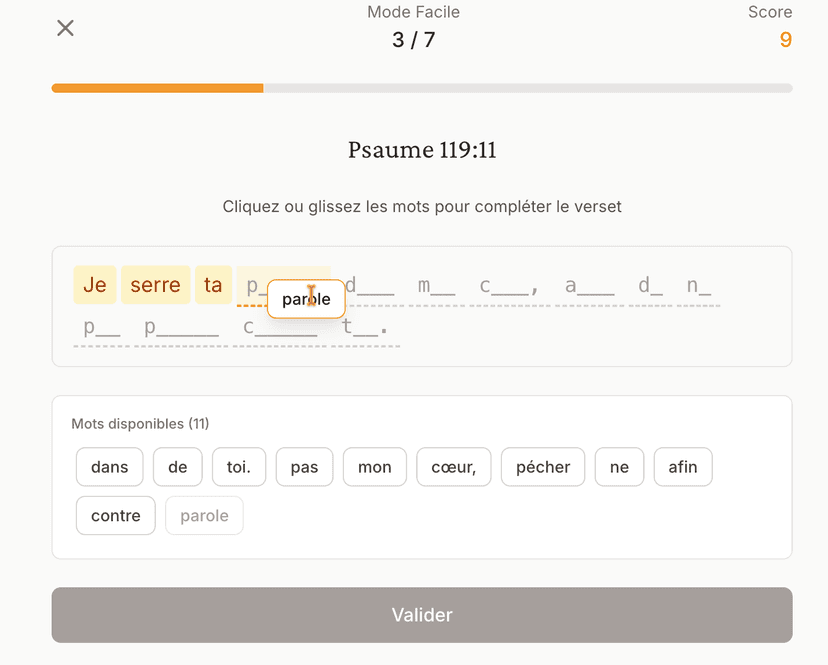Image resolution: width=828 pixels, height=665 pixels.
Task: Select the word chip "toi."
Action: pyautogui.click(x=238, y=466)
